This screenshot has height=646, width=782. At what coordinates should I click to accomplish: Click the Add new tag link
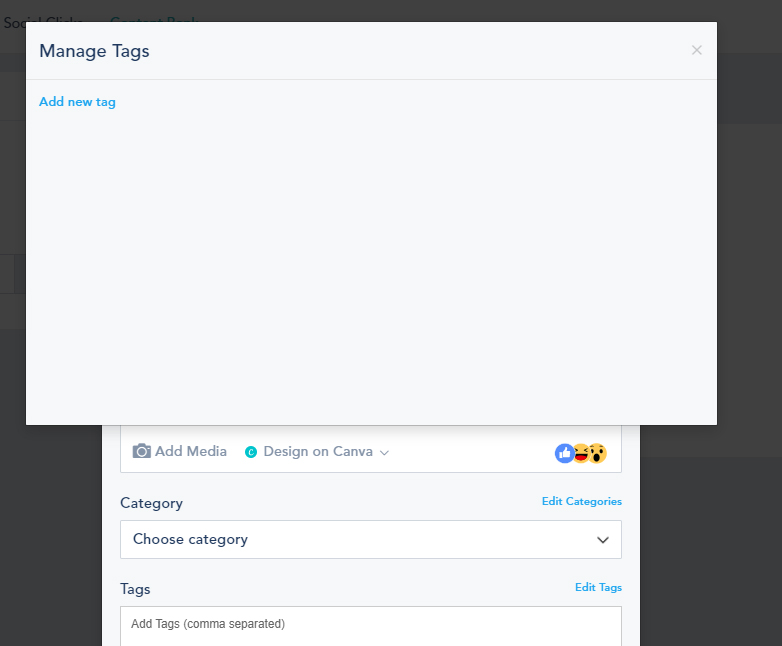(x=77, y=102)
